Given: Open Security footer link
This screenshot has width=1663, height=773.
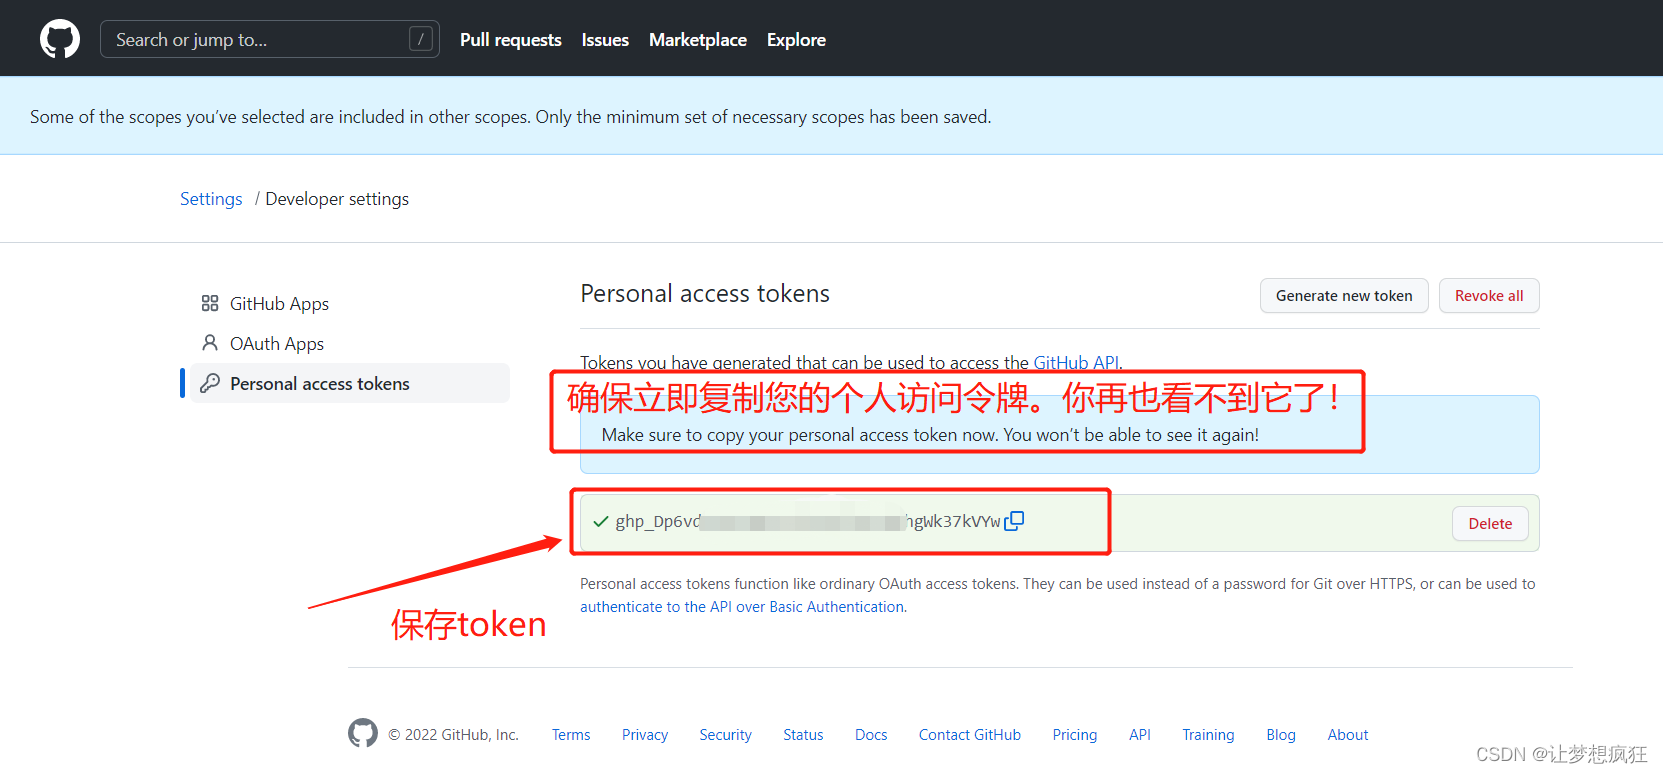Looking at the screenshot, I should 725,735.
